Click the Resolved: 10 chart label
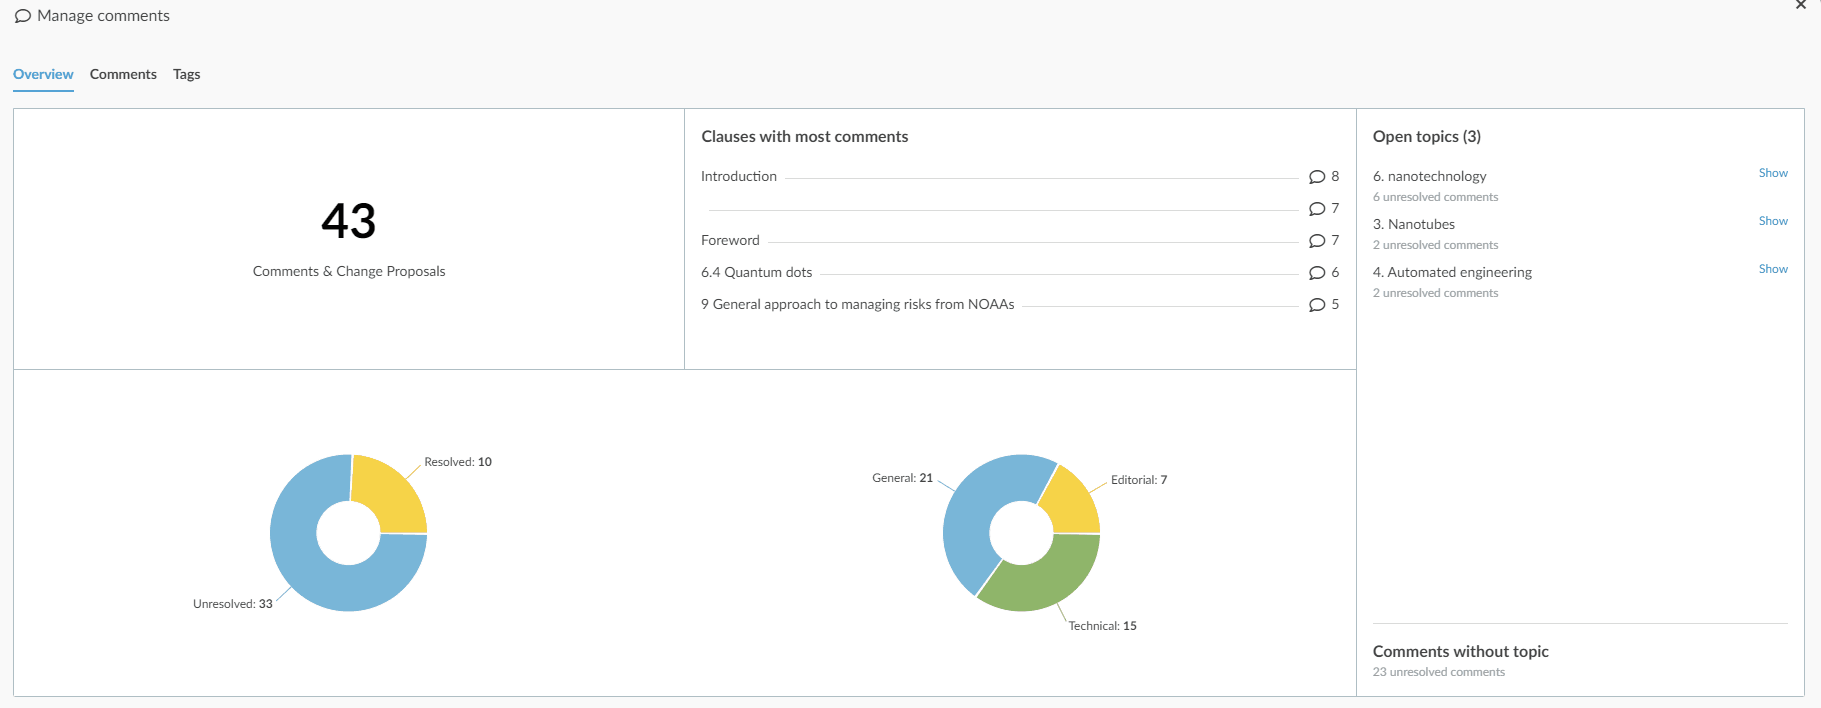The width and height of the screenshot is (1821, 708). coord(458,462)
